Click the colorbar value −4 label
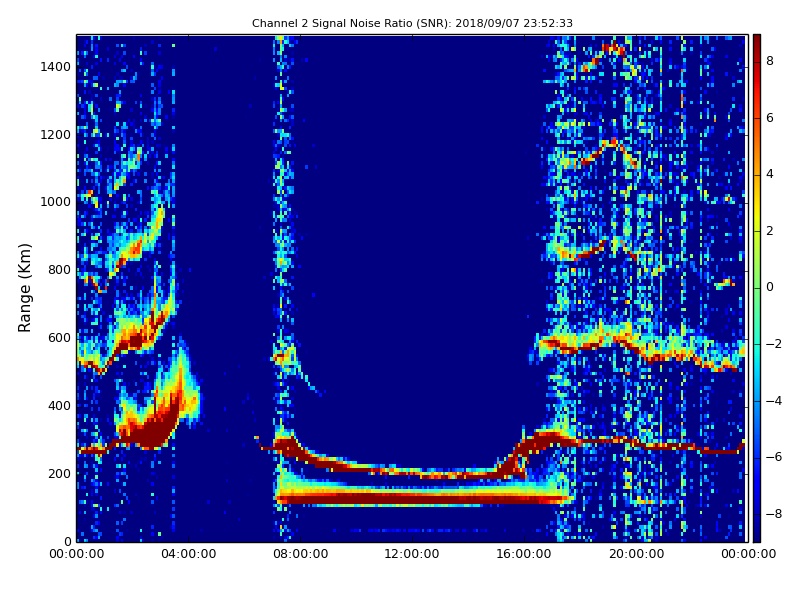Image resolution: width=800 pixels, height=600 pixels. click(x=774, y=401)
